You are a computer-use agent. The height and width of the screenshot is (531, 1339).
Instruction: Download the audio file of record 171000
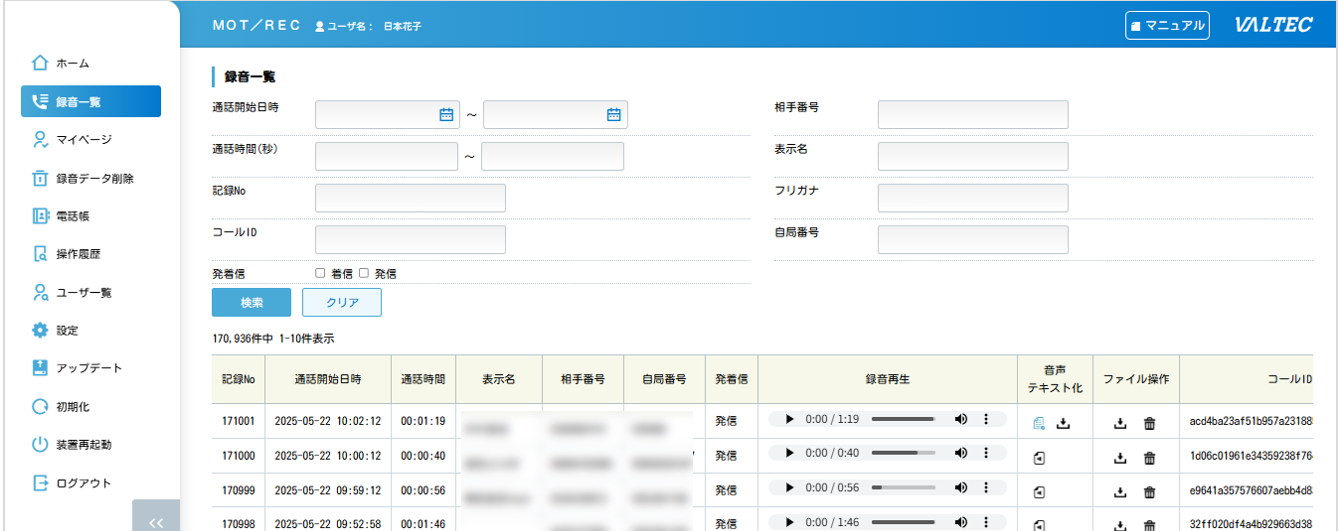(1121, 458)
